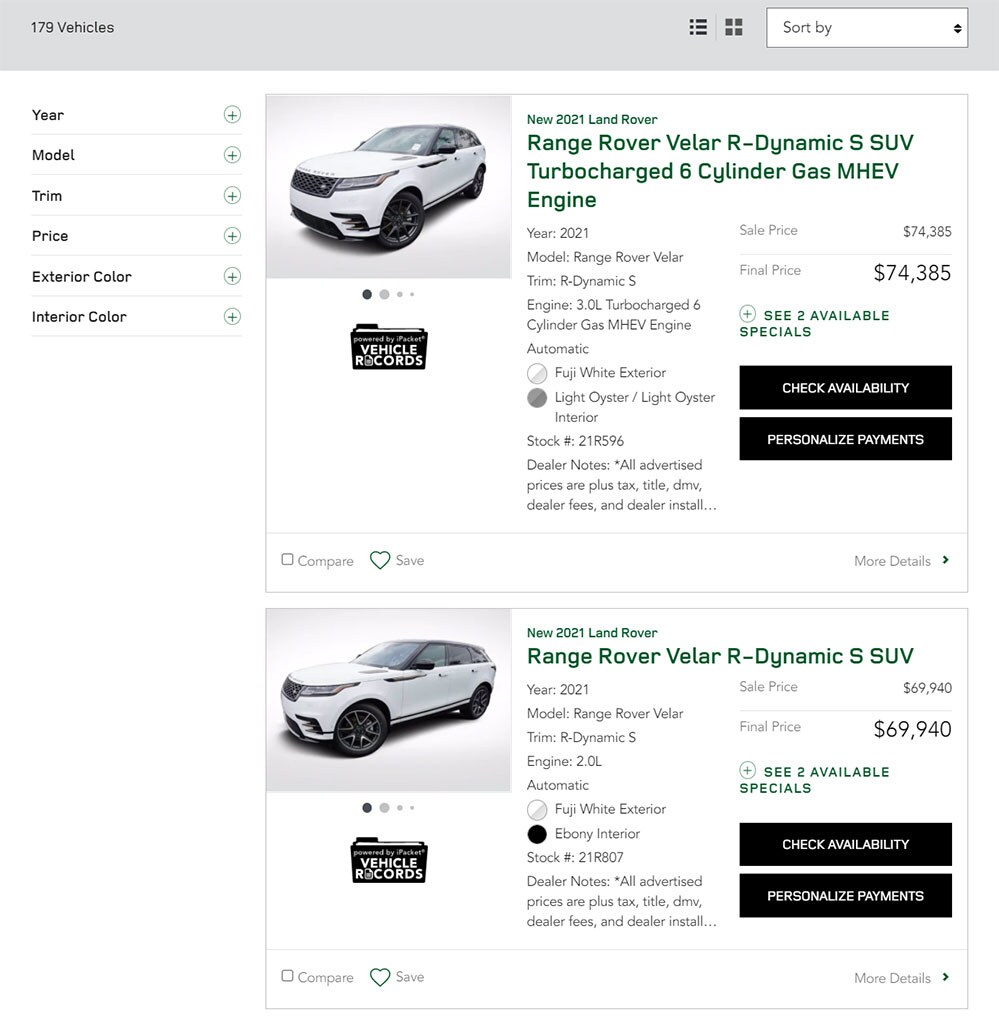This screenshot has height=1016, width=999.
Task: Select first image dot for stock 21R807
Action: point(367,807)
